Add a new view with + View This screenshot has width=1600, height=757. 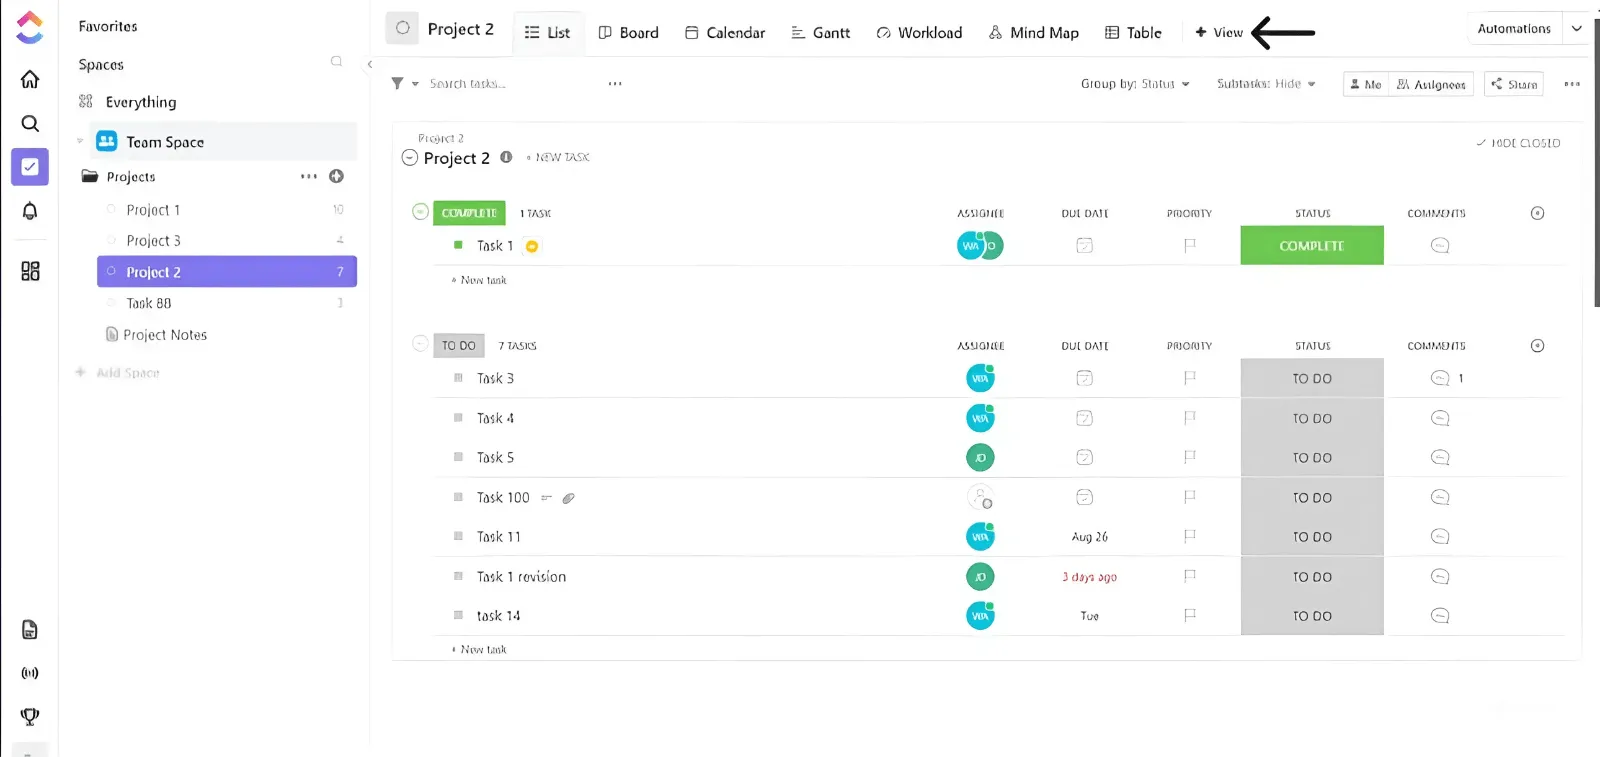pos(1219,32)
